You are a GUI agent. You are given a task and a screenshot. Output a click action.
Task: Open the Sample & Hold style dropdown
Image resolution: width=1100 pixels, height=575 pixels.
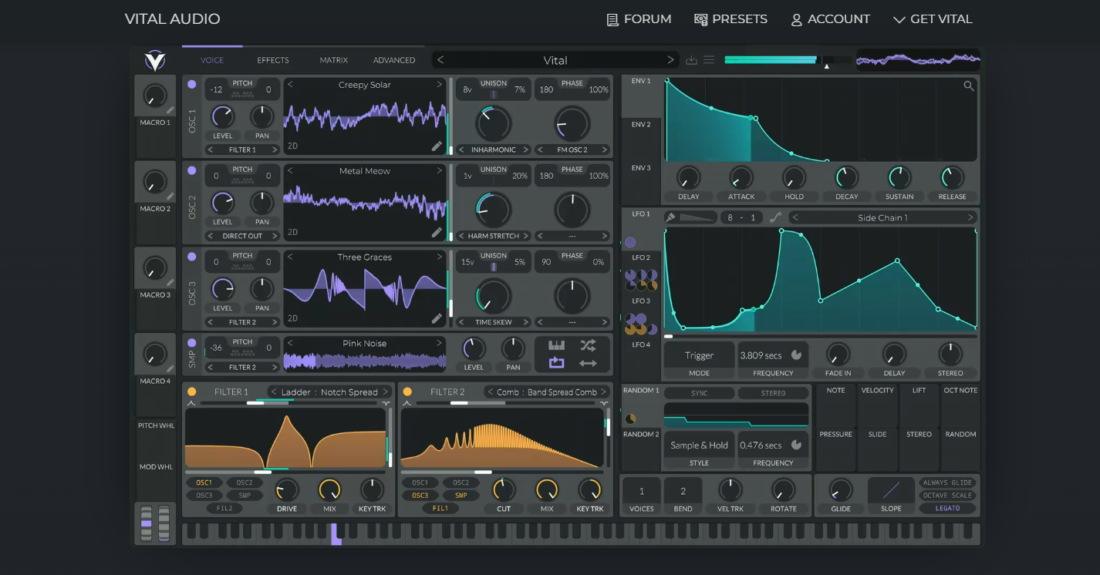pos(699,446)
